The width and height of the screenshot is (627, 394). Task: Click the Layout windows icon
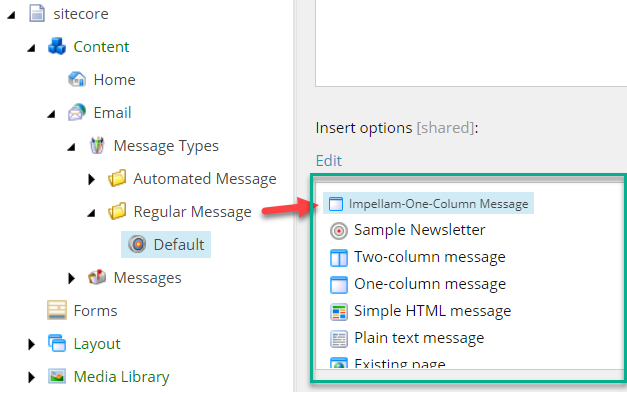click(x=57, y=343)
